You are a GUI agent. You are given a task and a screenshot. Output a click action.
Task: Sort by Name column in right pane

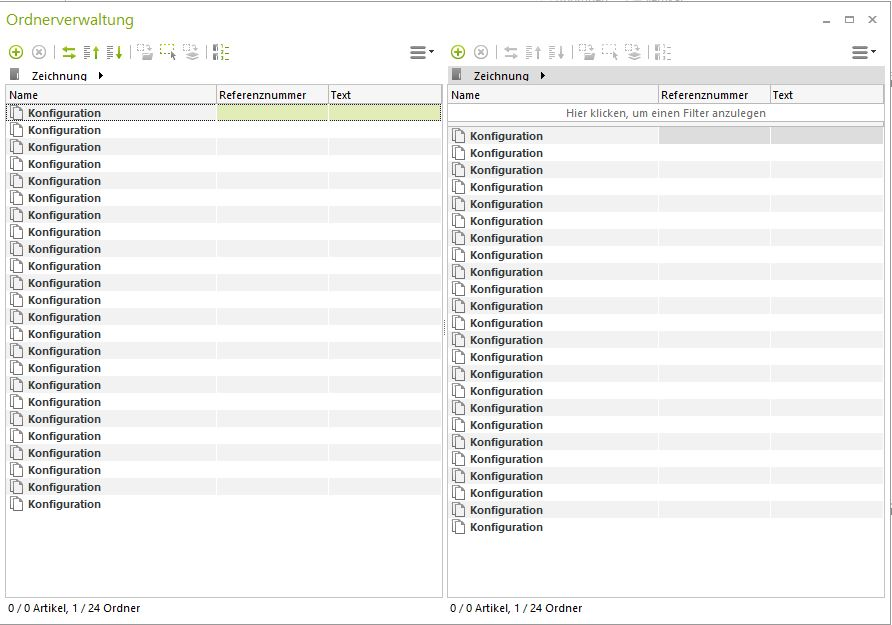pyautogui.click(x=553, y=95)
